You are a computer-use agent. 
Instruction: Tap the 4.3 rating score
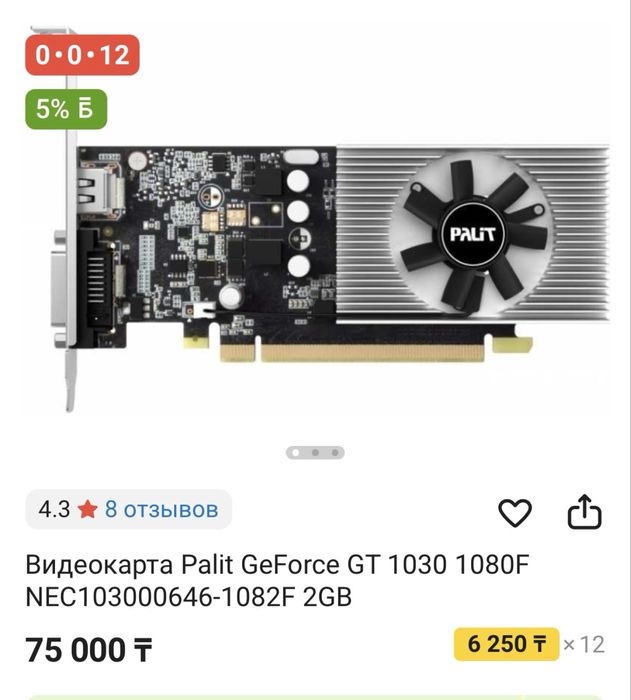pyautogui.click(x=54, y=509)
